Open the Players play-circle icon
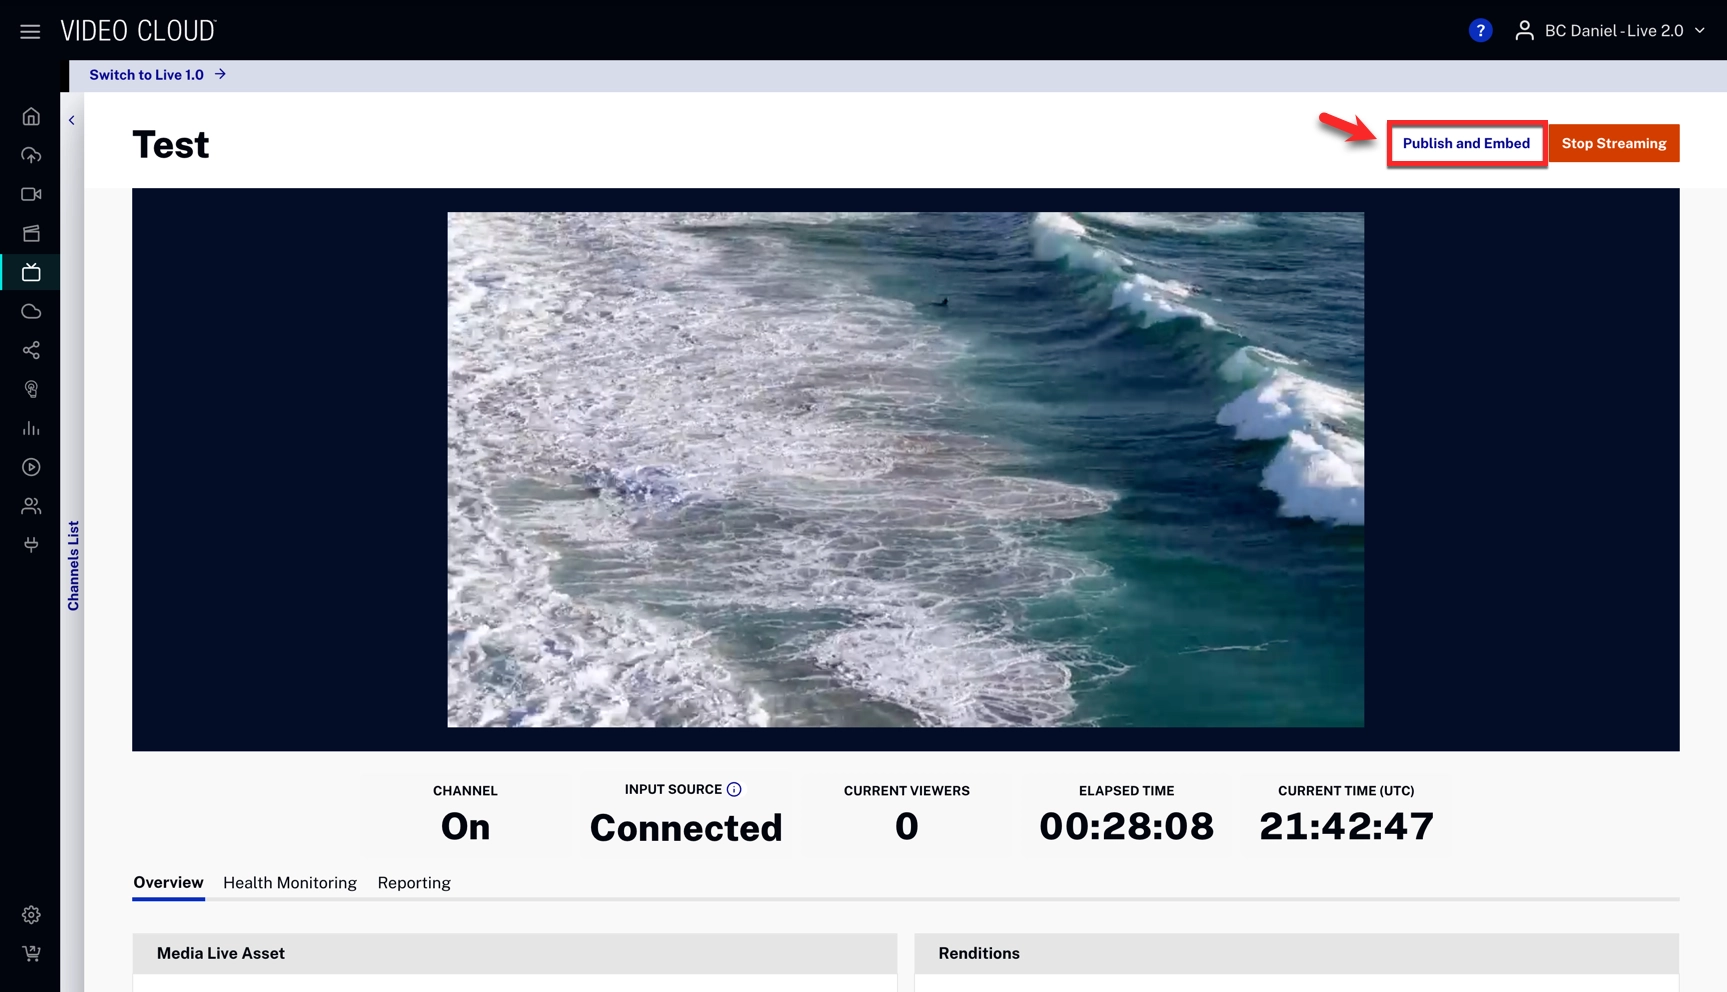 pyautogui.click(x=31, y=467)
